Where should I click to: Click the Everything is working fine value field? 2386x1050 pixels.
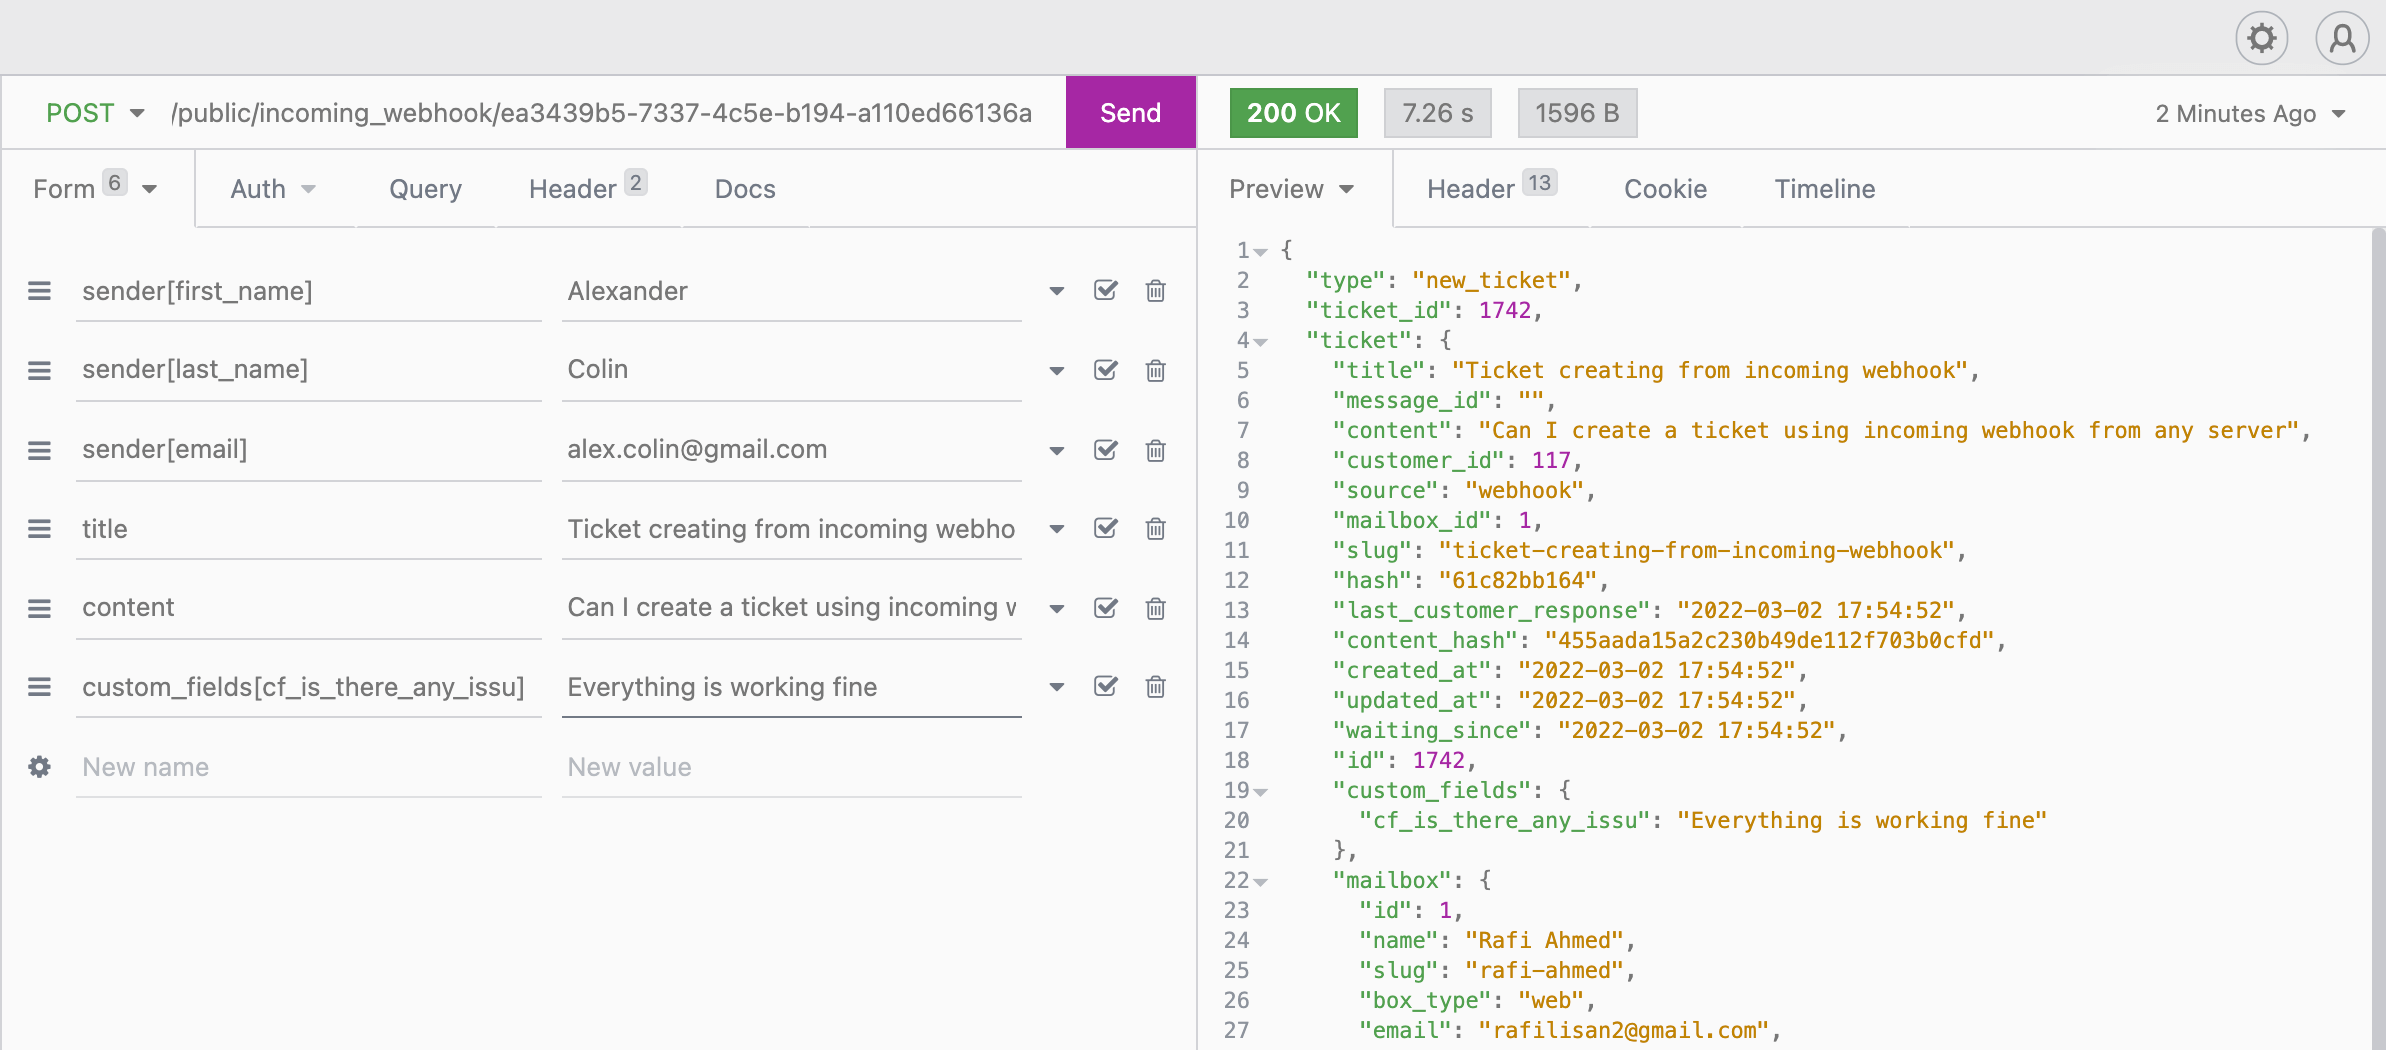point(792,687)
